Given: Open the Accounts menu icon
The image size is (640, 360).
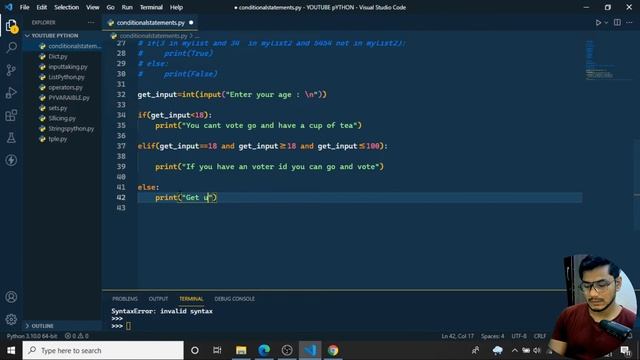Looking at the screenshot, I should click(11, 297).
